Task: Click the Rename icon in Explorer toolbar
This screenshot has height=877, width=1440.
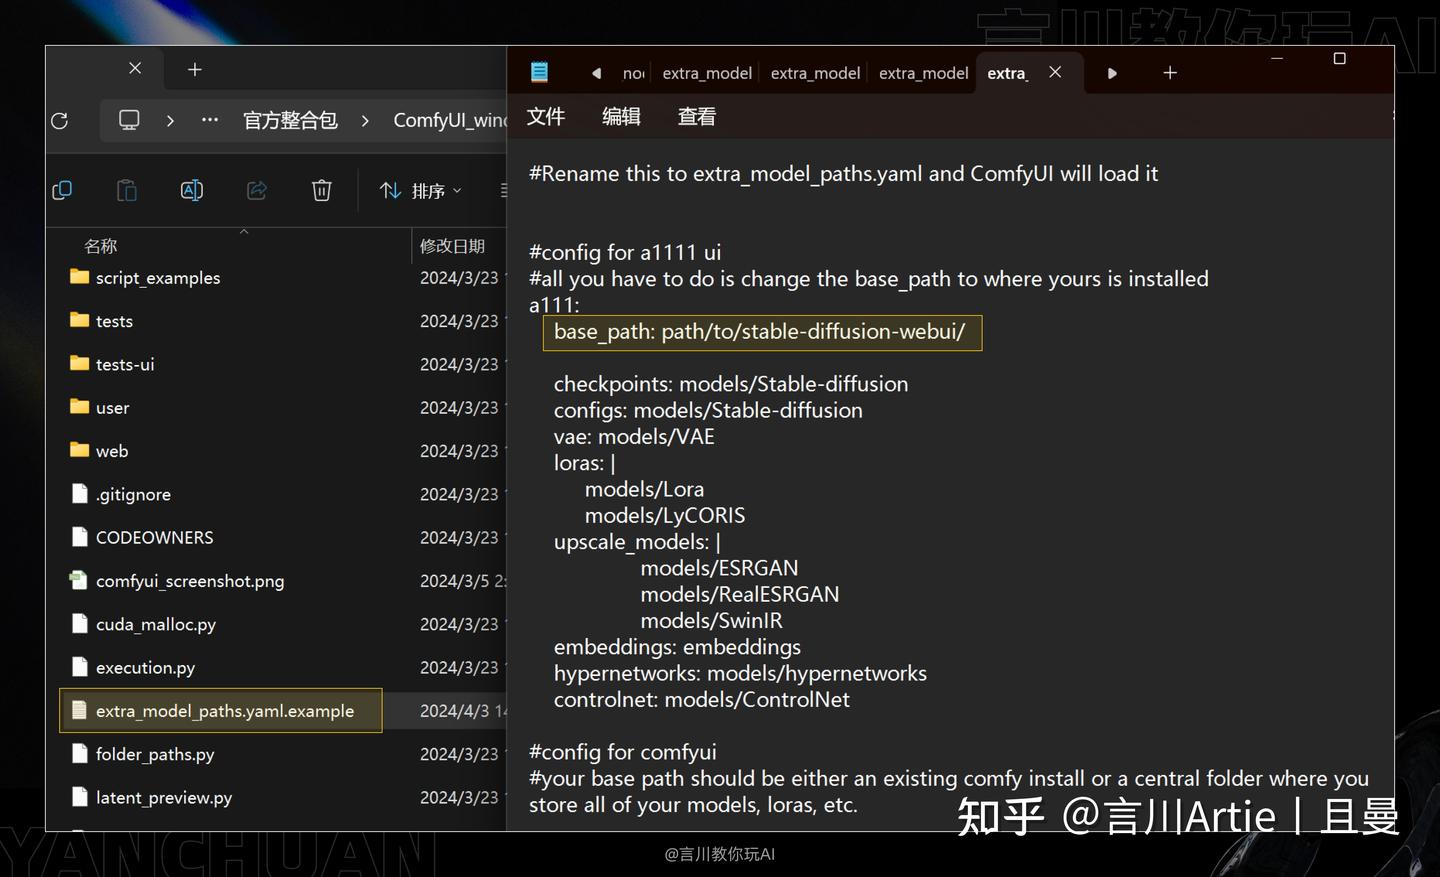Action: [x=192, y=190]
